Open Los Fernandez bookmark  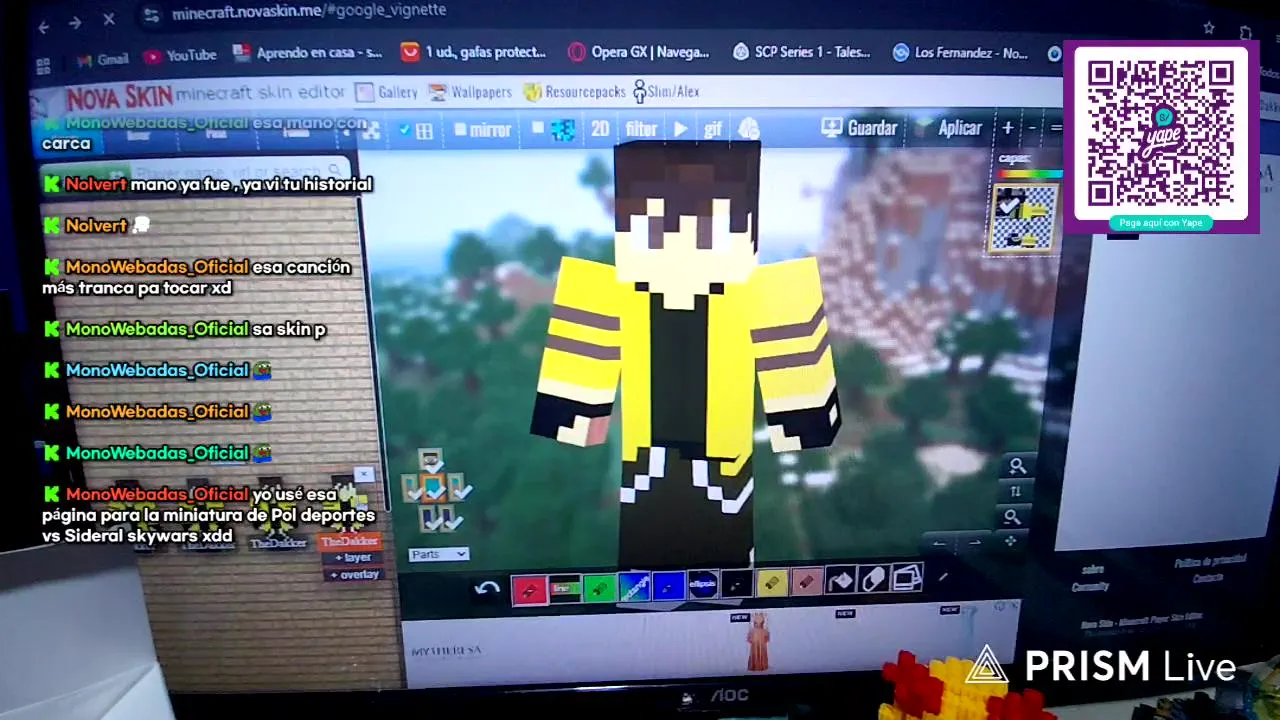960,53
